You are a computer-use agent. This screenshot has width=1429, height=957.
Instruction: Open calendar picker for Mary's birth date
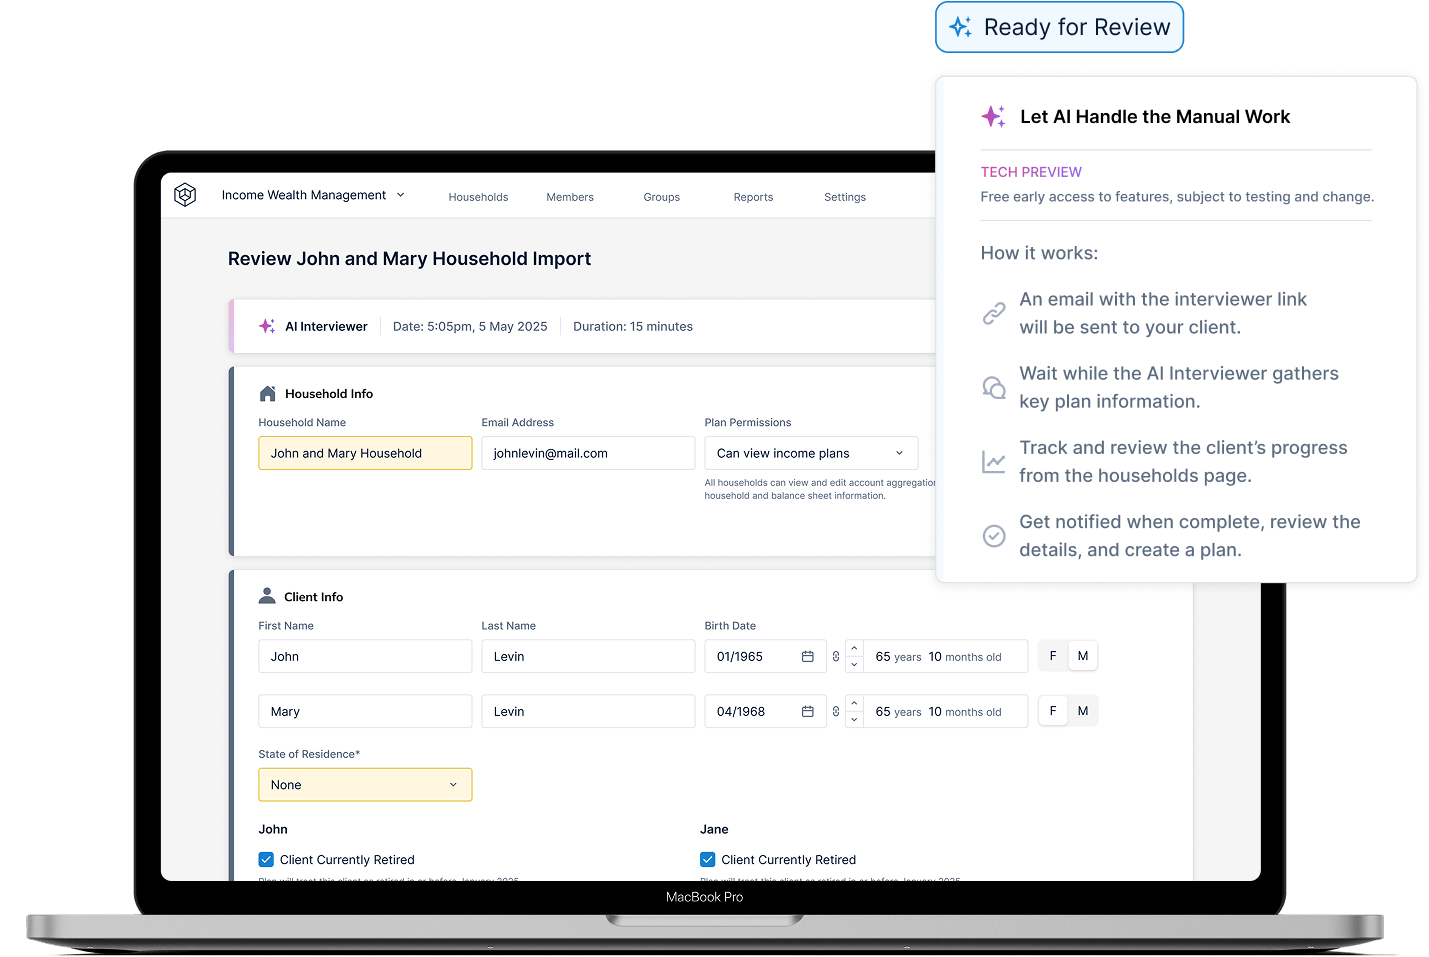807,712
